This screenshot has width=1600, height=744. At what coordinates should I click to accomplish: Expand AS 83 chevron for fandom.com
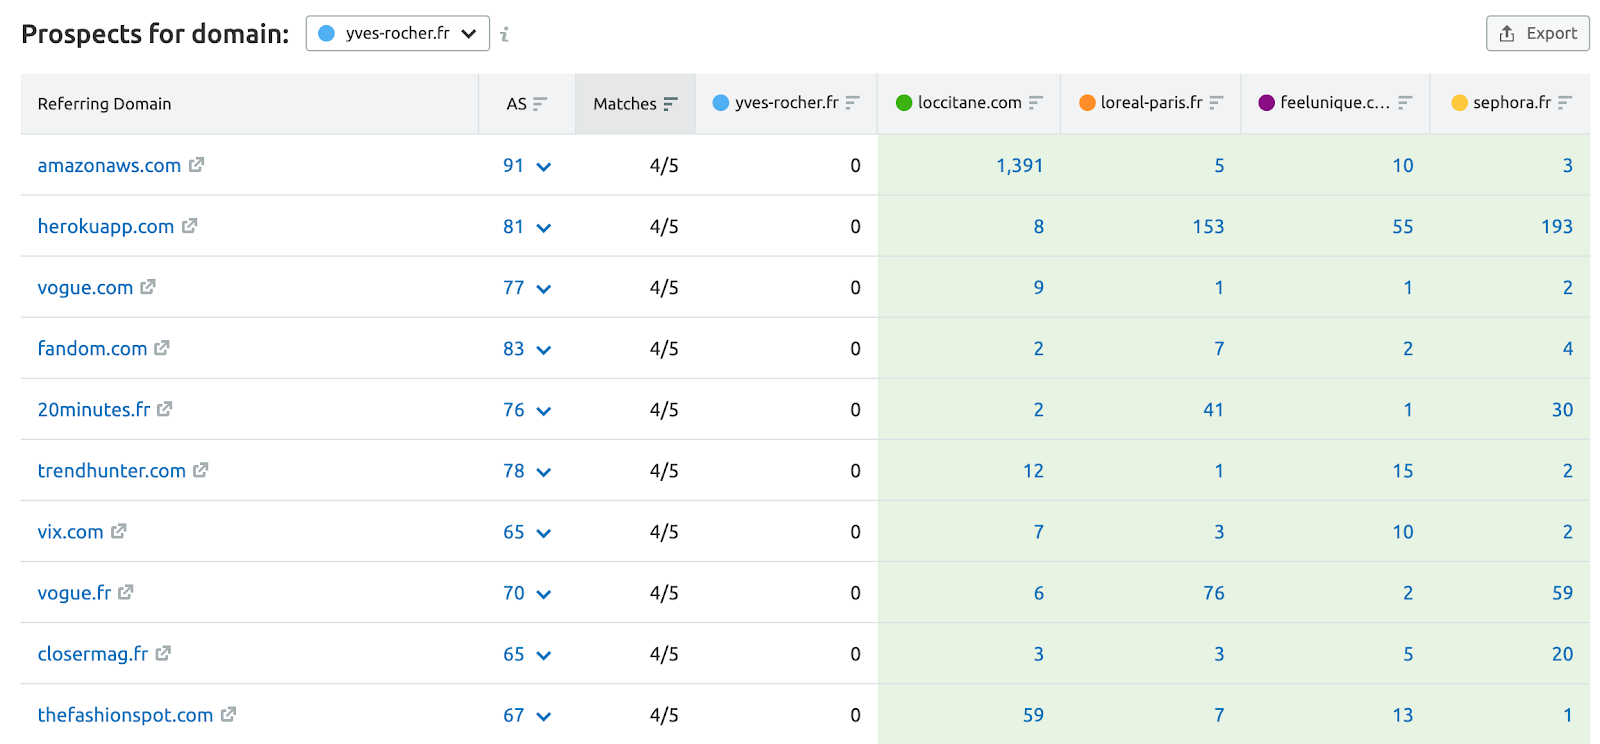[x=544, y=350]
